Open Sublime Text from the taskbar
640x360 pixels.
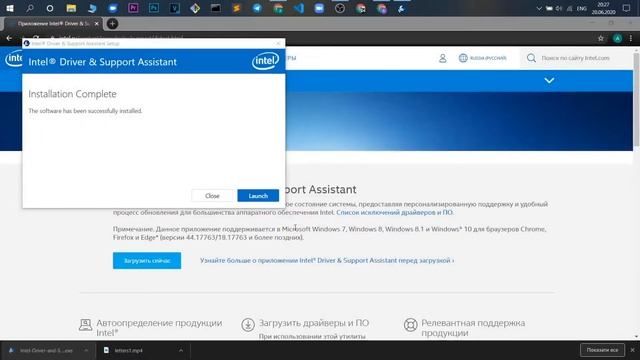pyautogui.click(x=236, y=8)
